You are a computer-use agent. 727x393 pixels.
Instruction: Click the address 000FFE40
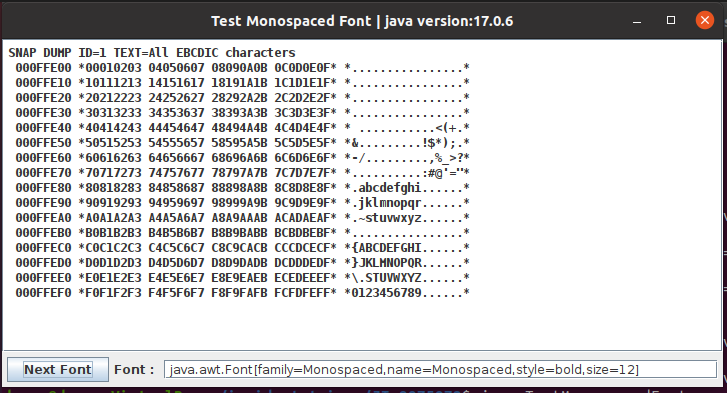44,128
